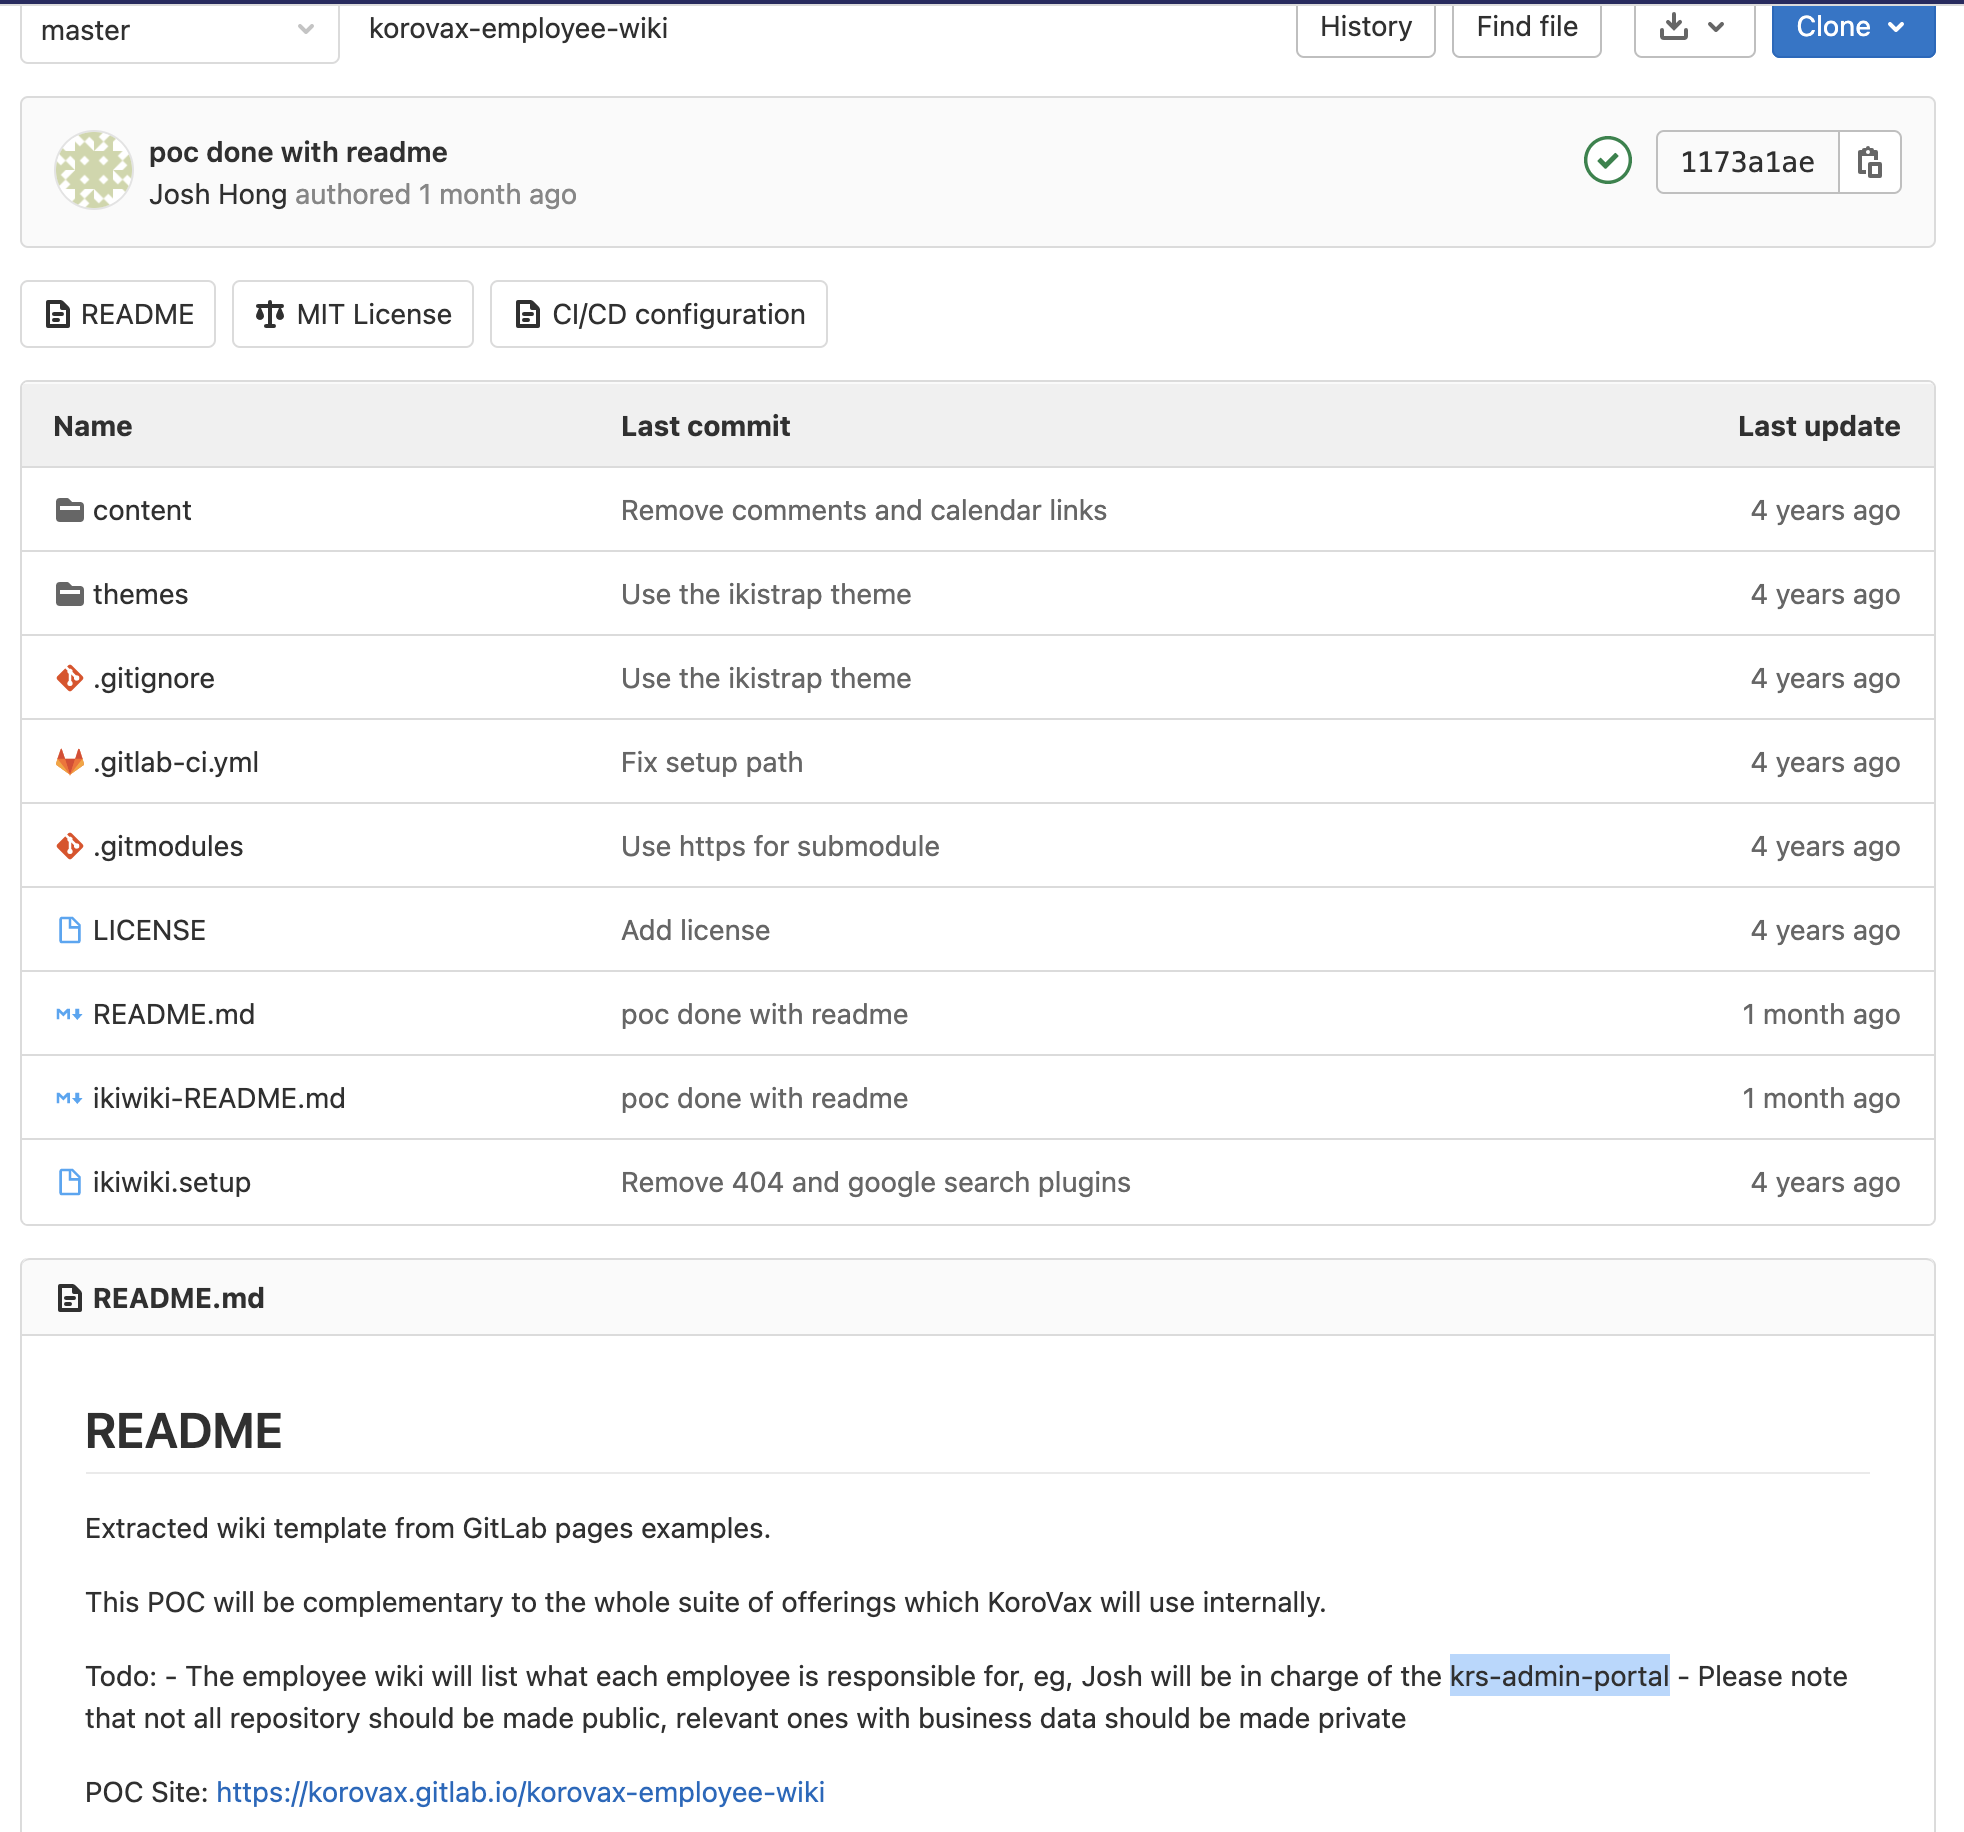The image size is (1964, 1832).
Task: Open Josh Hong's avatar
Action: coord(94,170)
